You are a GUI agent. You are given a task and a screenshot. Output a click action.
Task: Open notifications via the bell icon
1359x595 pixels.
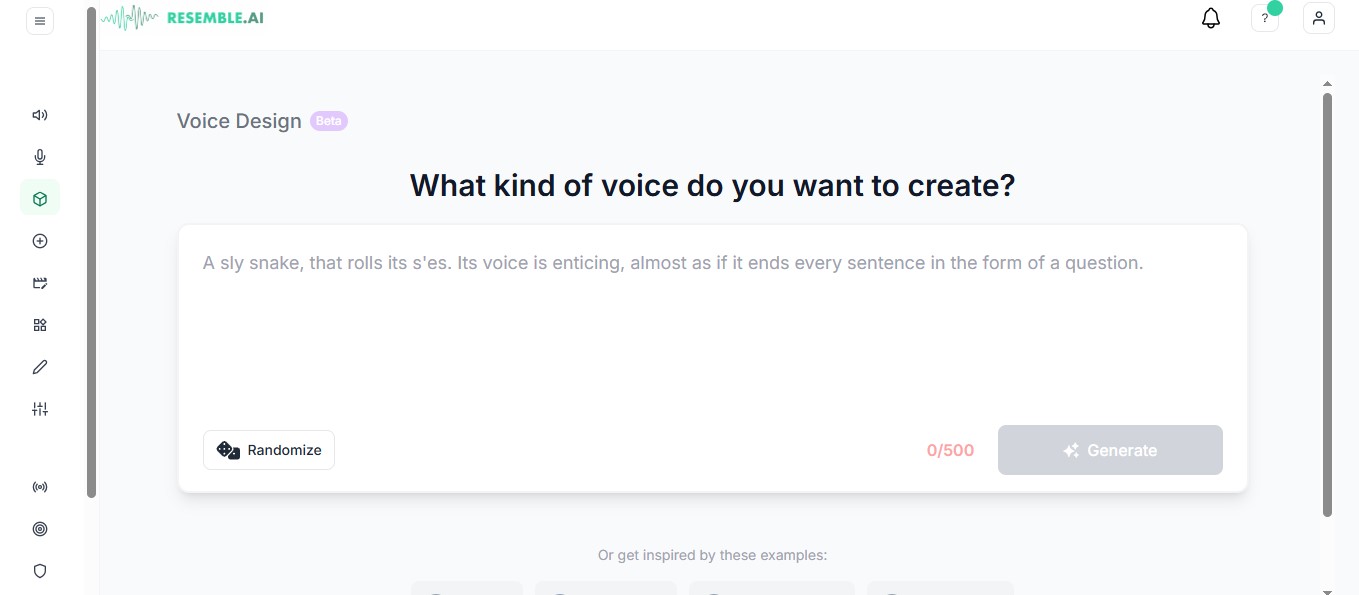(x=1211, y=18)
